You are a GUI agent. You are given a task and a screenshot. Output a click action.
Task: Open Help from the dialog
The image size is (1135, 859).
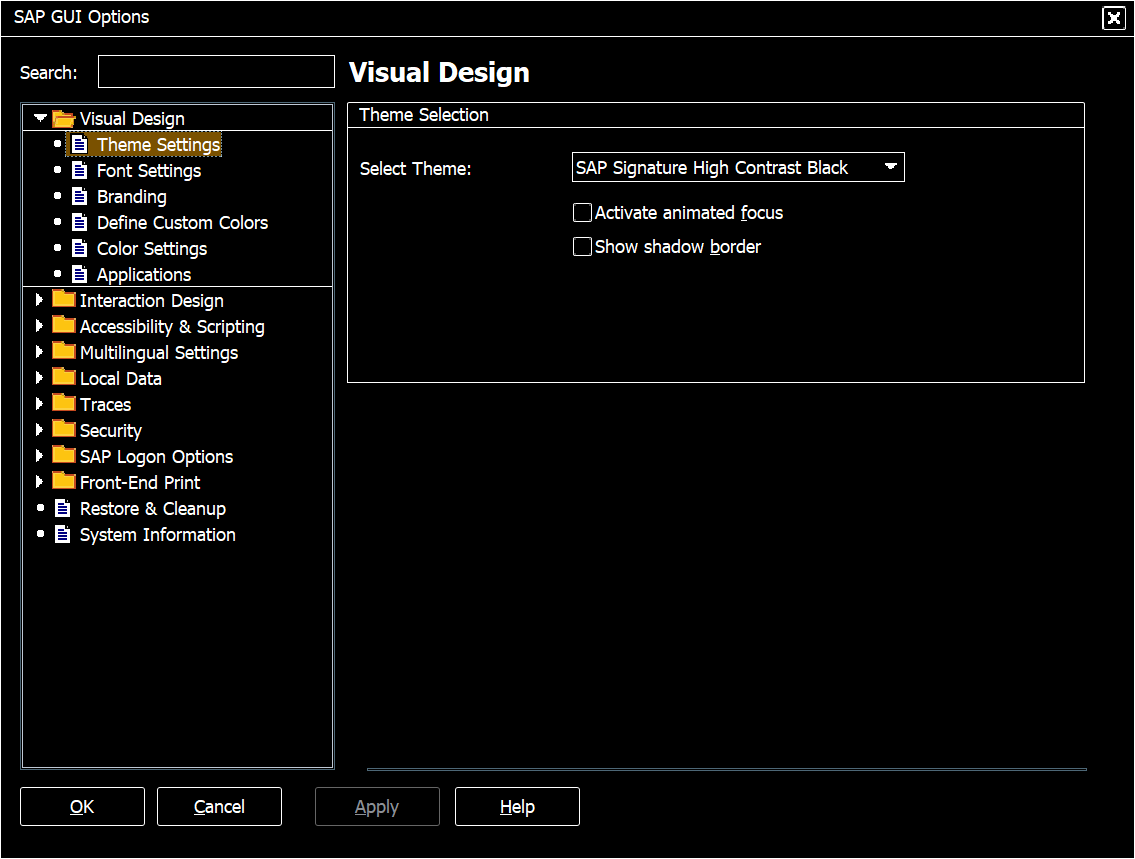coord(517,806)
